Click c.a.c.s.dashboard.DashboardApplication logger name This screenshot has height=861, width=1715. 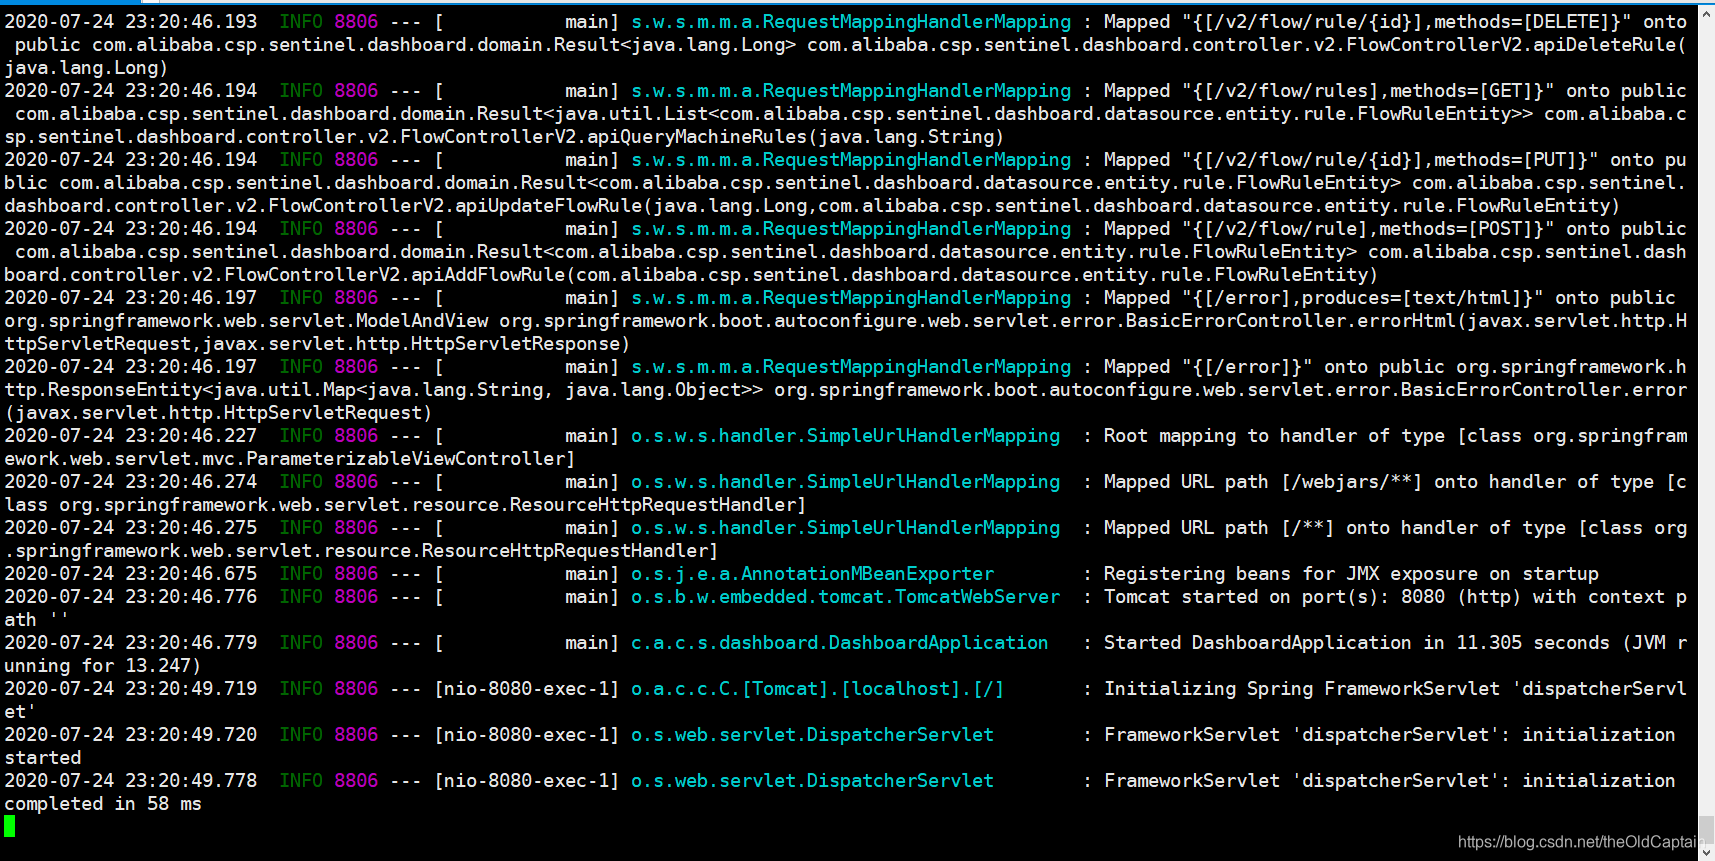click(x=840, y=643)
